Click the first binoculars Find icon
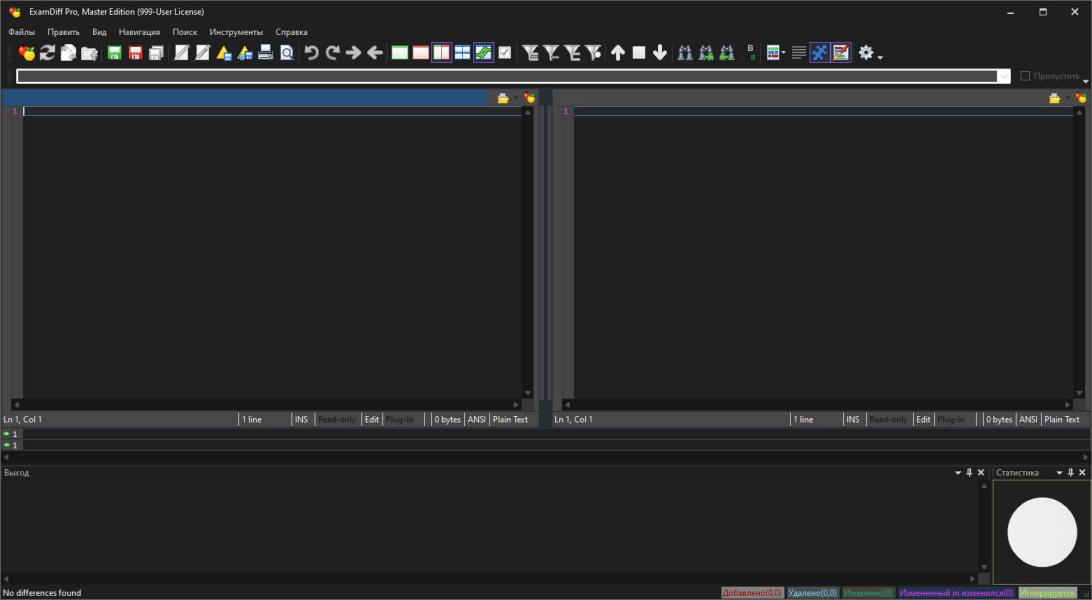 click(685, 53)
